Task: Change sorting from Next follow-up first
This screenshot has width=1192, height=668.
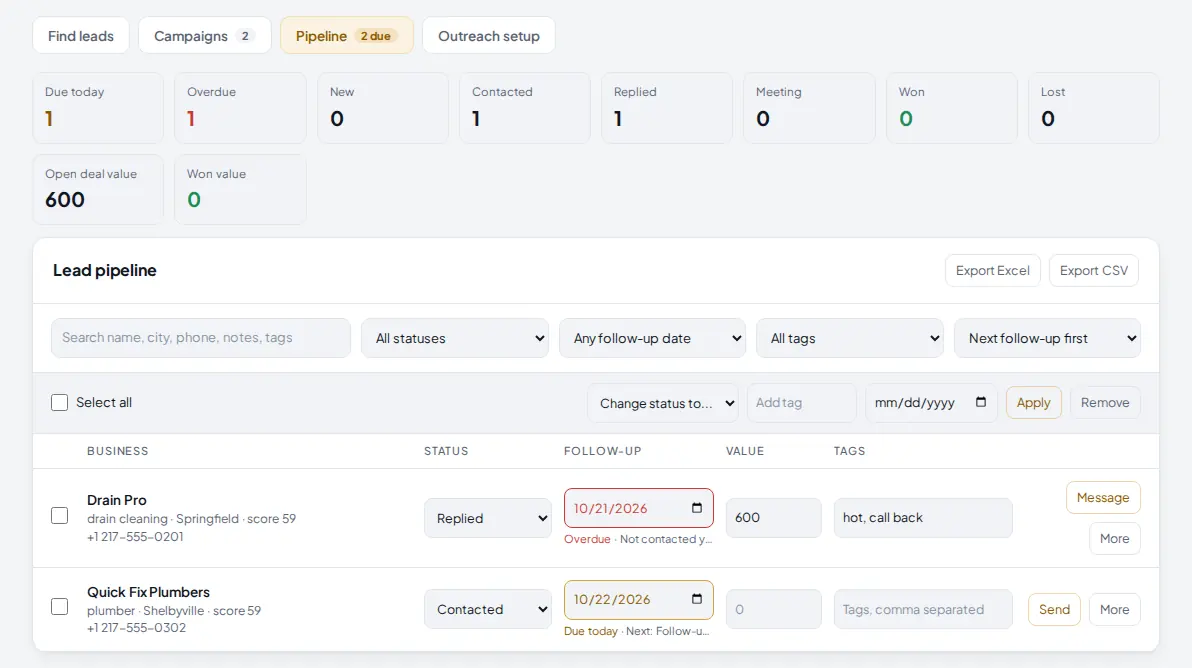Action: 1048,338
